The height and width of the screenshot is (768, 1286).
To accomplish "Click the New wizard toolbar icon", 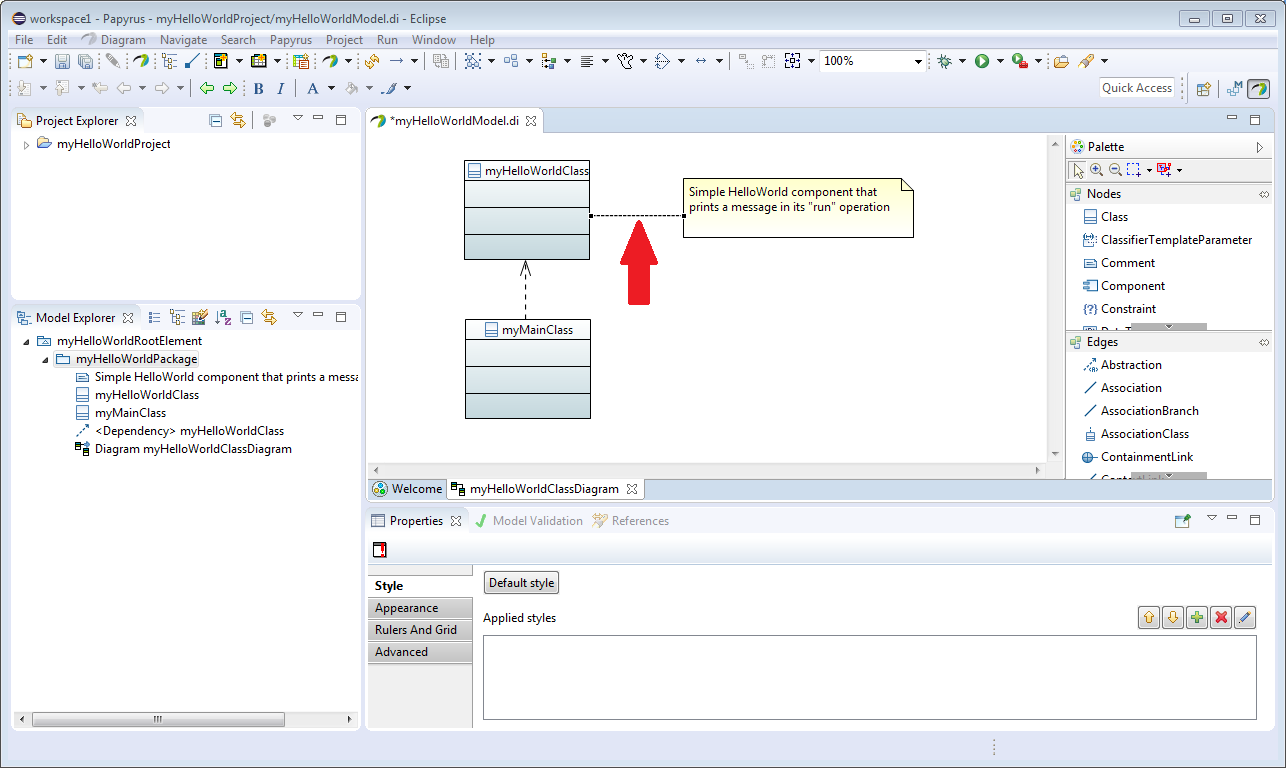I will (25, 61).
